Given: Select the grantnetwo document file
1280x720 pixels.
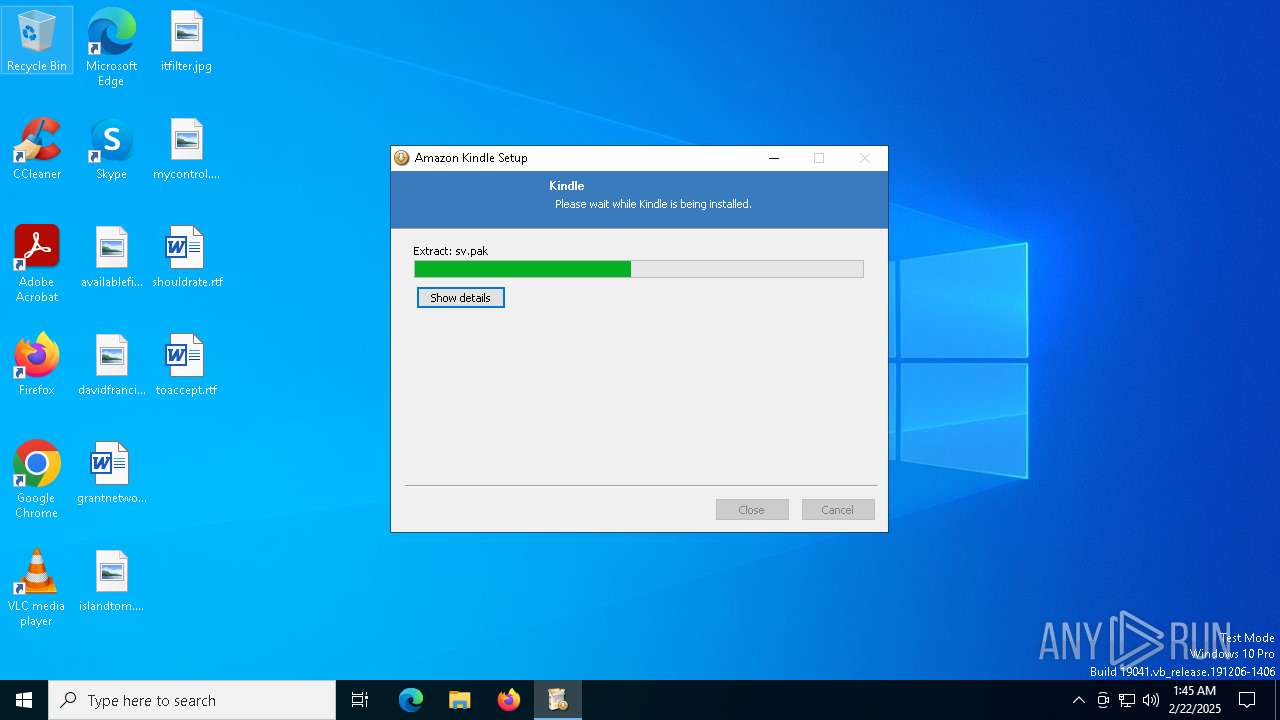Looking at the screenshot, I should point(111,473).
